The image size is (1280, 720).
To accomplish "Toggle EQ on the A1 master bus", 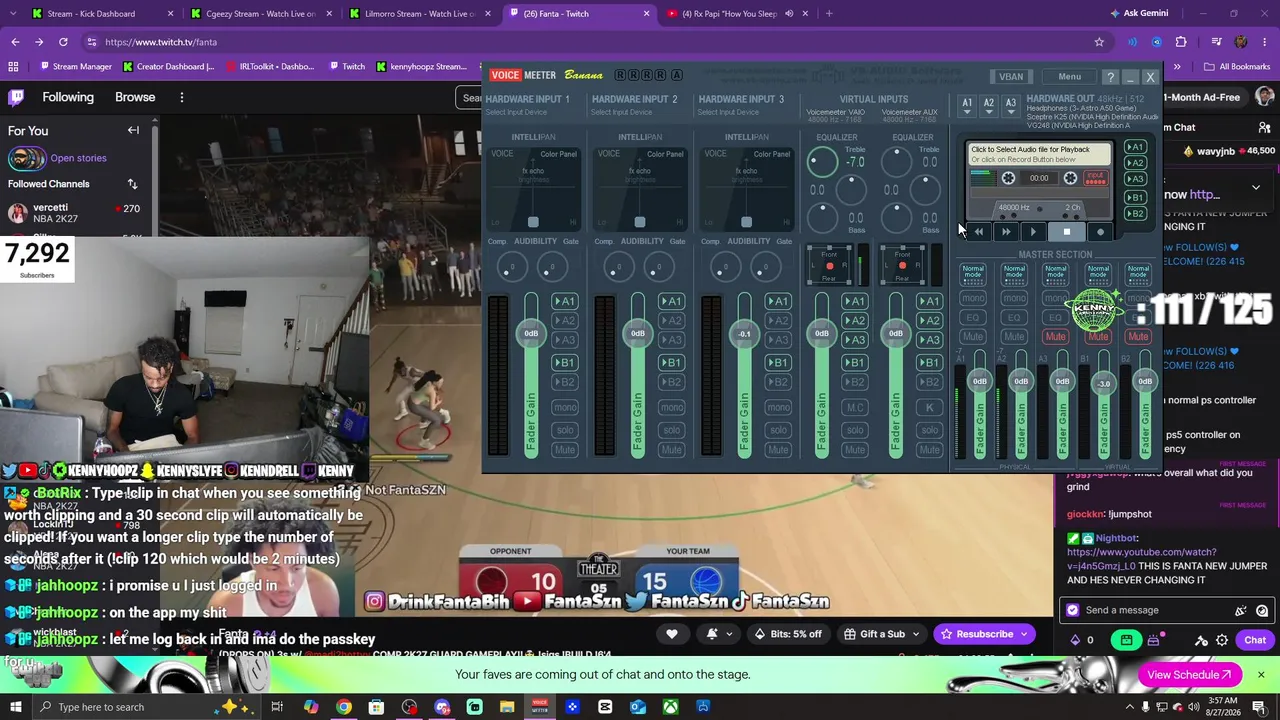I will [x=973, y=318].
